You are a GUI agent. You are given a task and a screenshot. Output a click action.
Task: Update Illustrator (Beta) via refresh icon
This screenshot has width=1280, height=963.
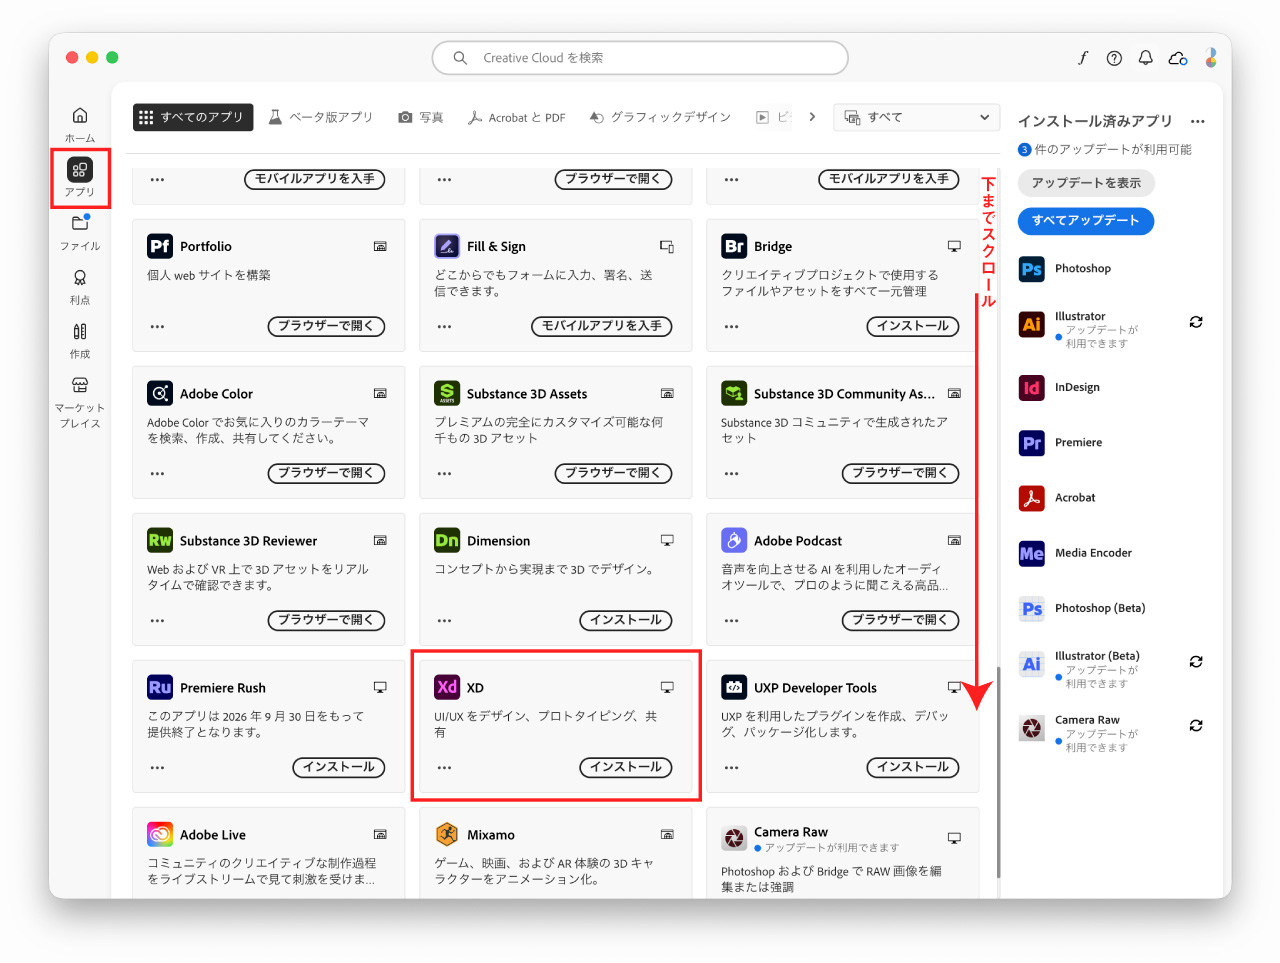coord(1196,662)
